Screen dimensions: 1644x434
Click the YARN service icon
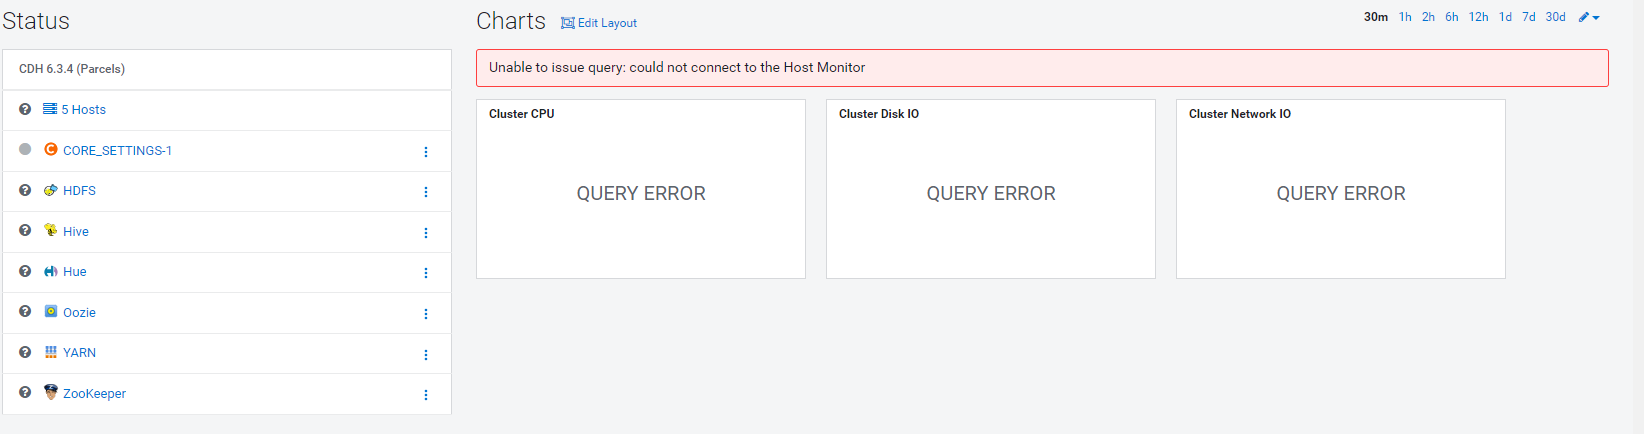coord(50,352)
